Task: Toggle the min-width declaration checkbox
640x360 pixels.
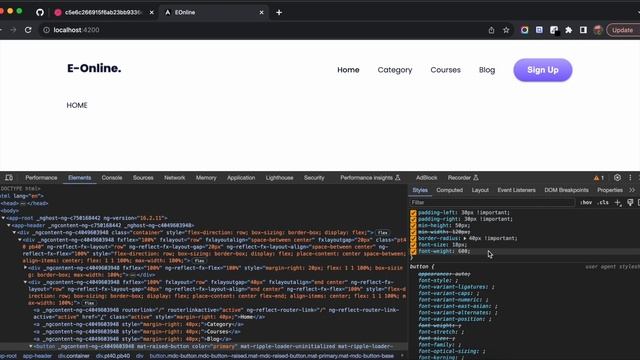Action: click(413, 232)
